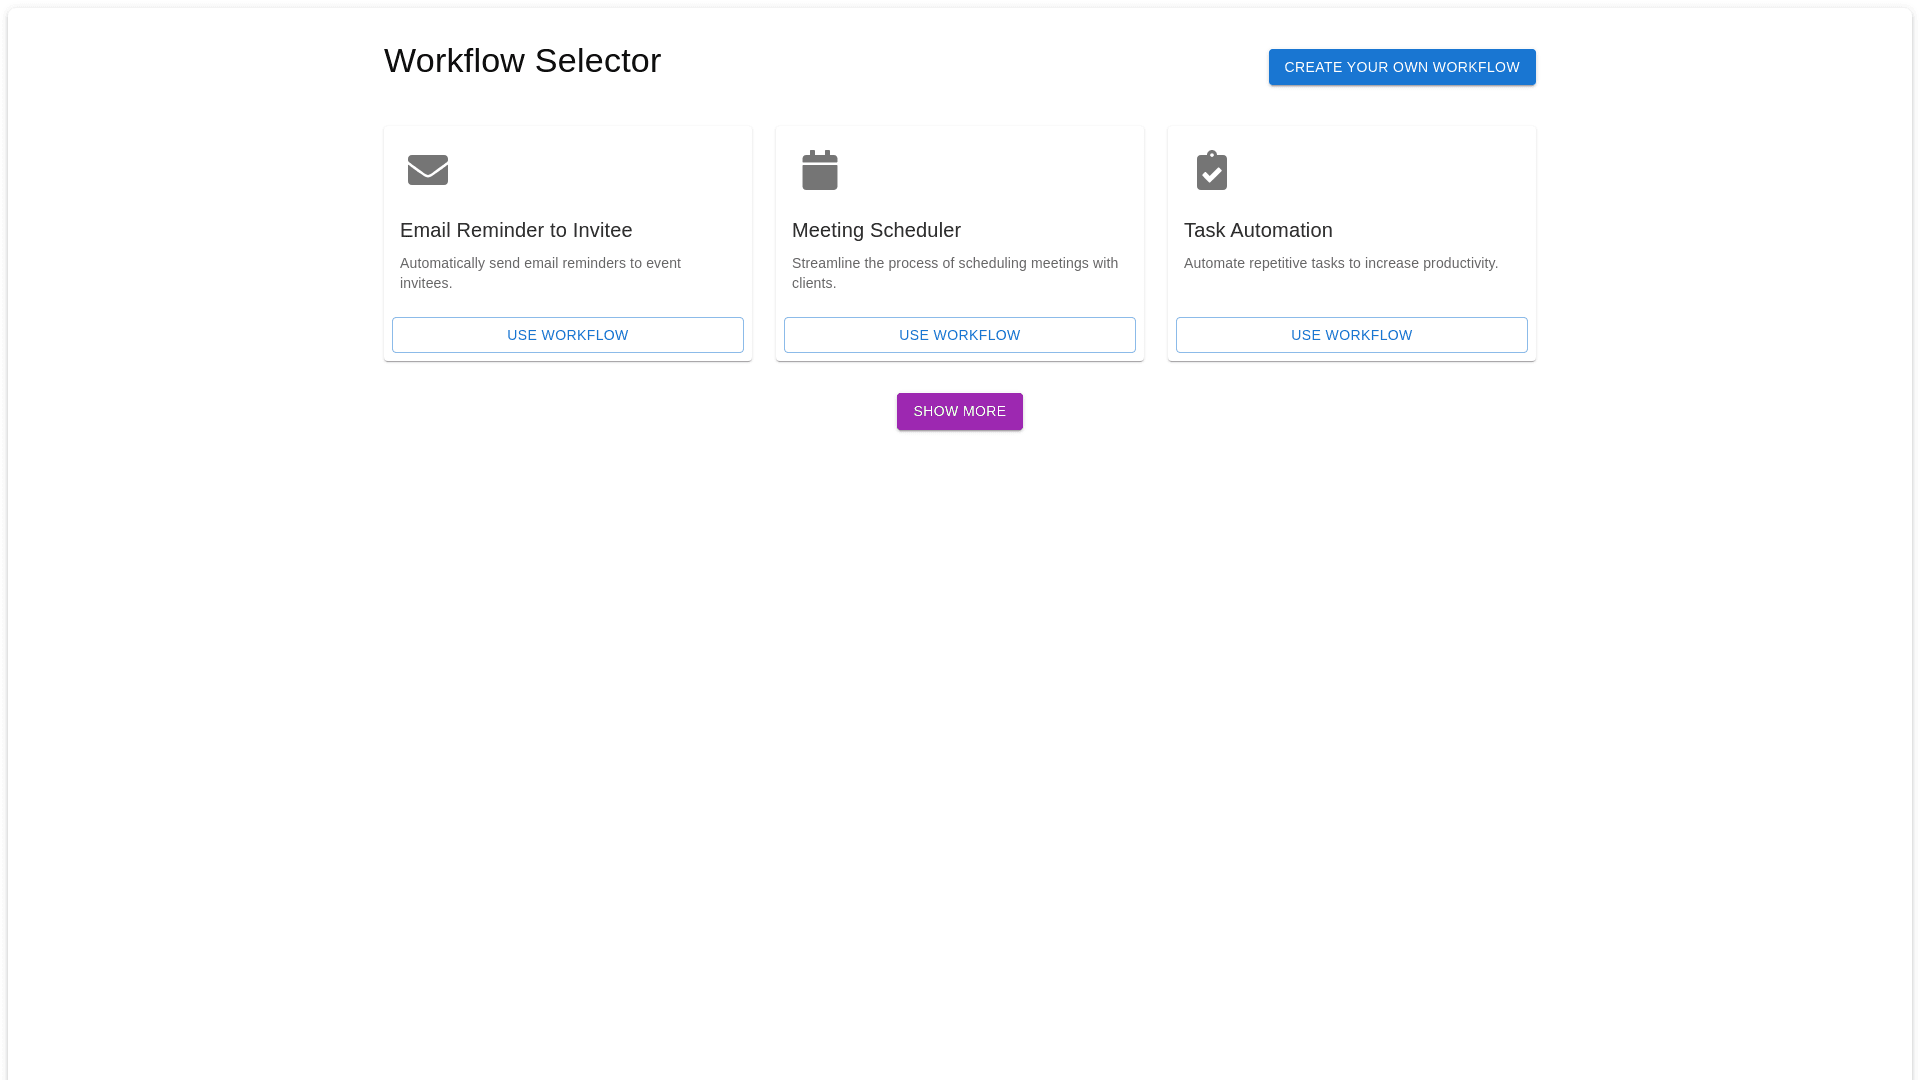Click the Email Reminder to Invitee title
The image size is (1920, 1080).
(516, 230)
